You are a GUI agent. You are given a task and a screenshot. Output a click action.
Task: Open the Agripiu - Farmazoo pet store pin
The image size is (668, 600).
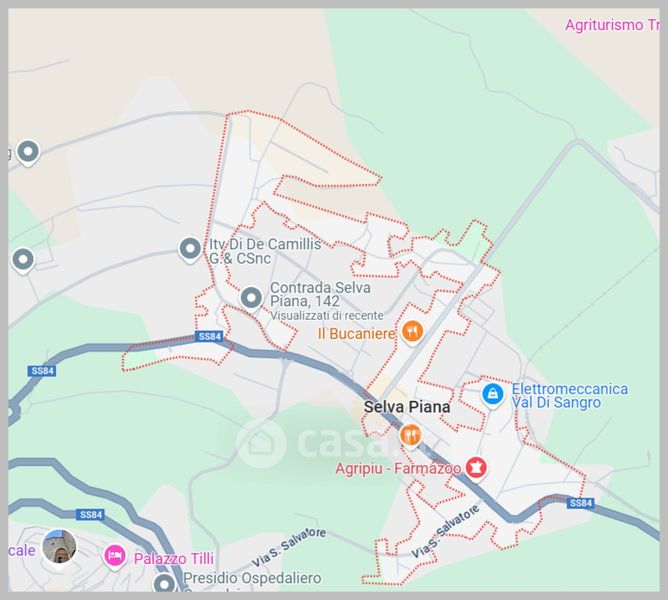point(476,468)
